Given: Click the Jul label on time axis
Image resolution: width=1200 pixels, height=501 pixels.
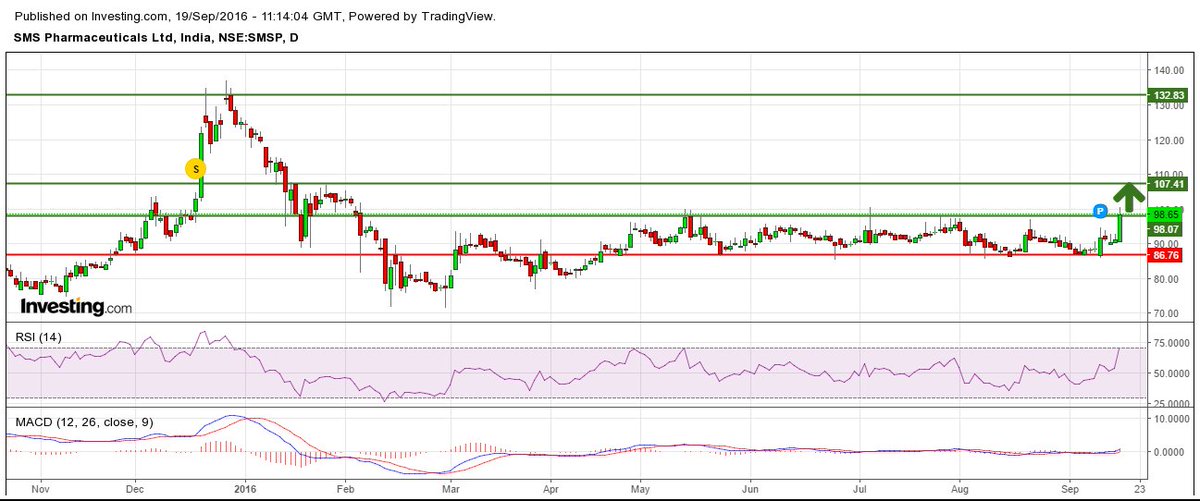Looking at the screenshot, I should click(x=860, y=491).
